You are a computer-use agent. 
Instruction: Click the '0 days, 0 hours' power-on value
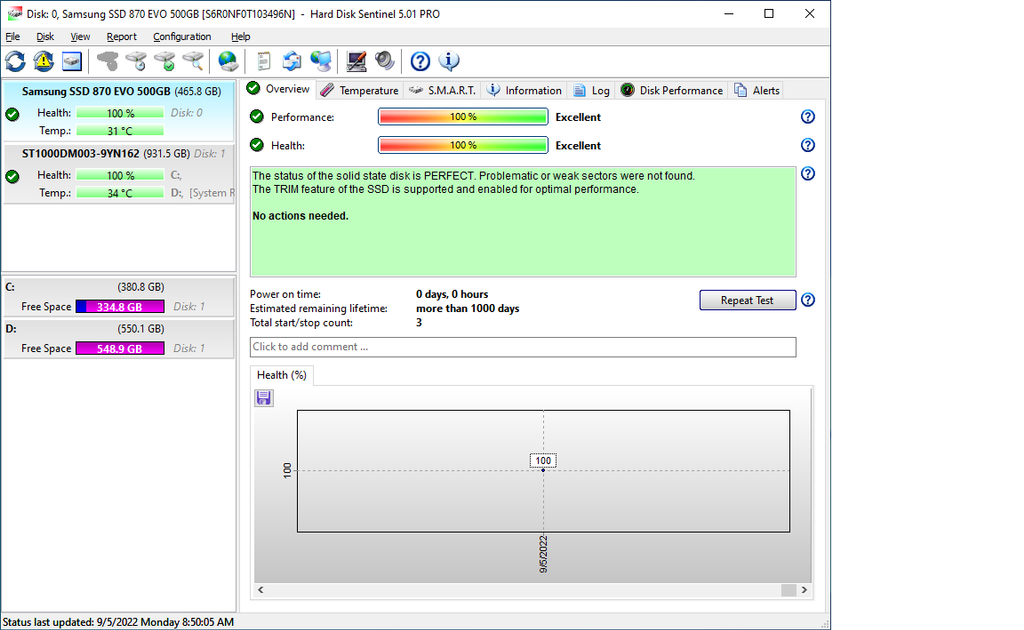(x=452, y=294)
